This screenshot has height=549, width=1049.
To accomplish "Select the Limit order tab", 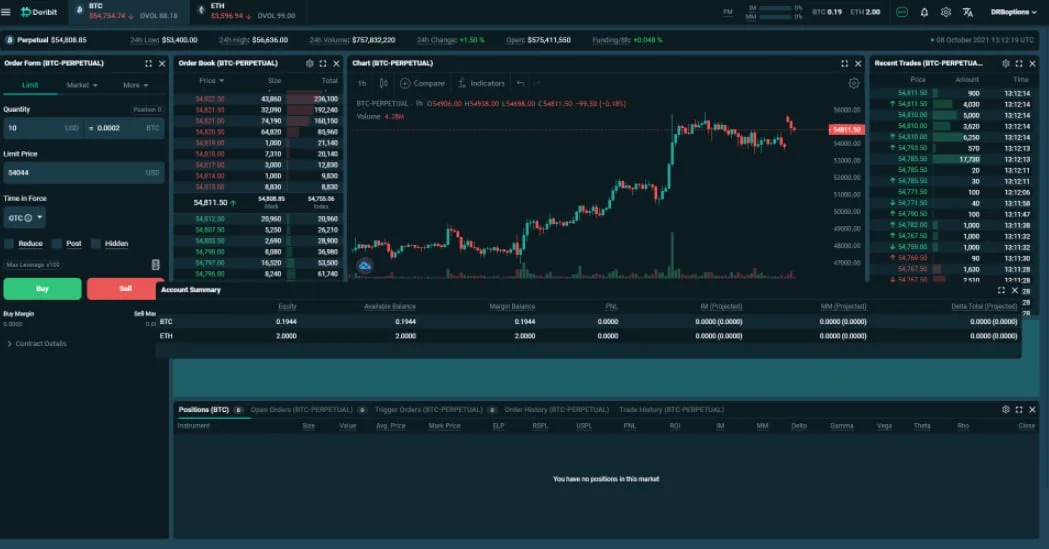I will 30,86.
